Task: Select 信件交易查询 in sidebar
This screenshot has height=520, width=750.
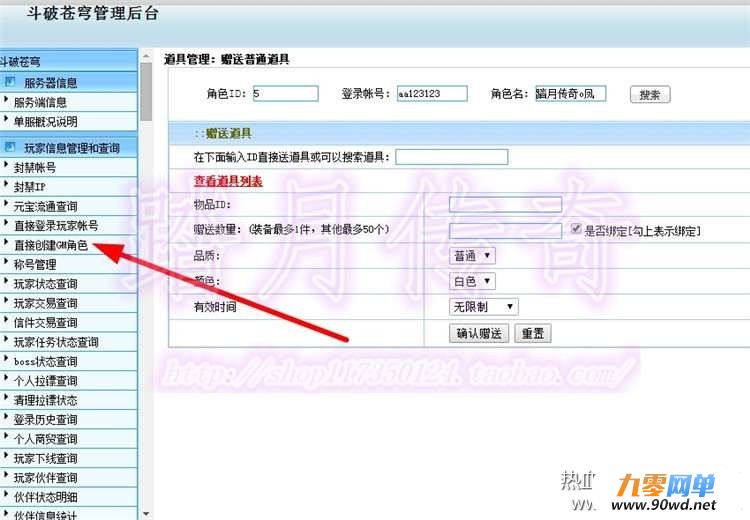Action: coord(45,322)
